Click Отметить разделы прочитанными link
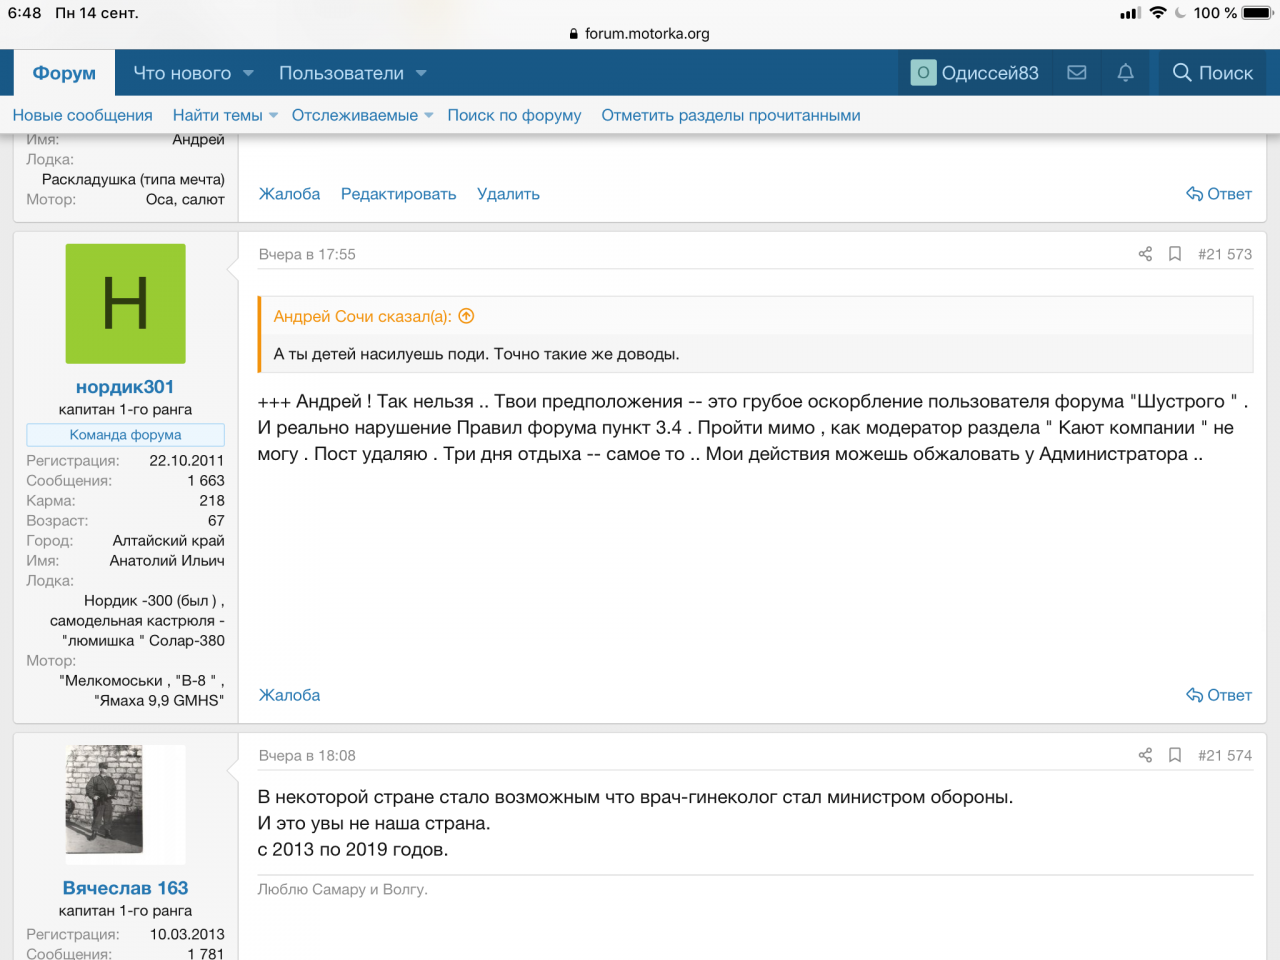 (x=730, y=115)
